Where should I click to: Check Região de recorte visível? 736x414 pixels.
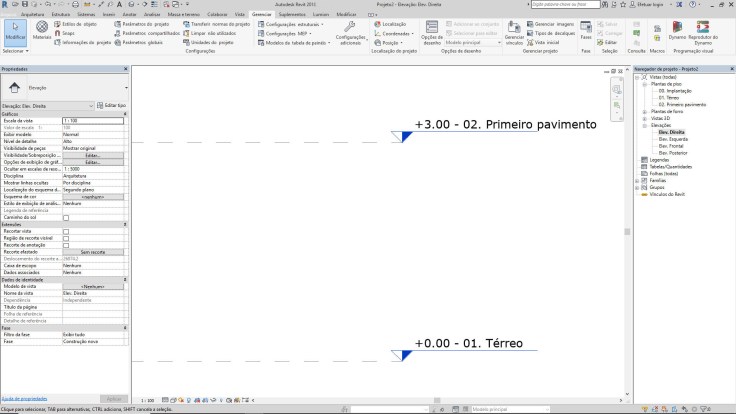[x=66, y=238]
